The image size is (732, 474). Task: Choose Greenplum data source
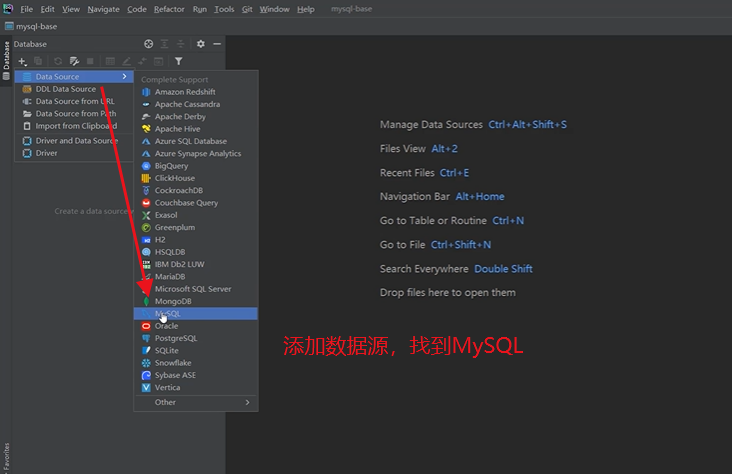pos(196,227)
